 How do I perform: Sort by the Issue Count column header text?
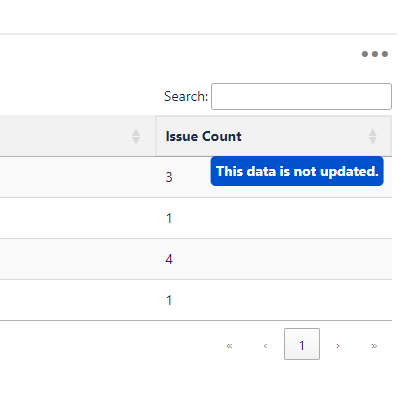[203, 136]
